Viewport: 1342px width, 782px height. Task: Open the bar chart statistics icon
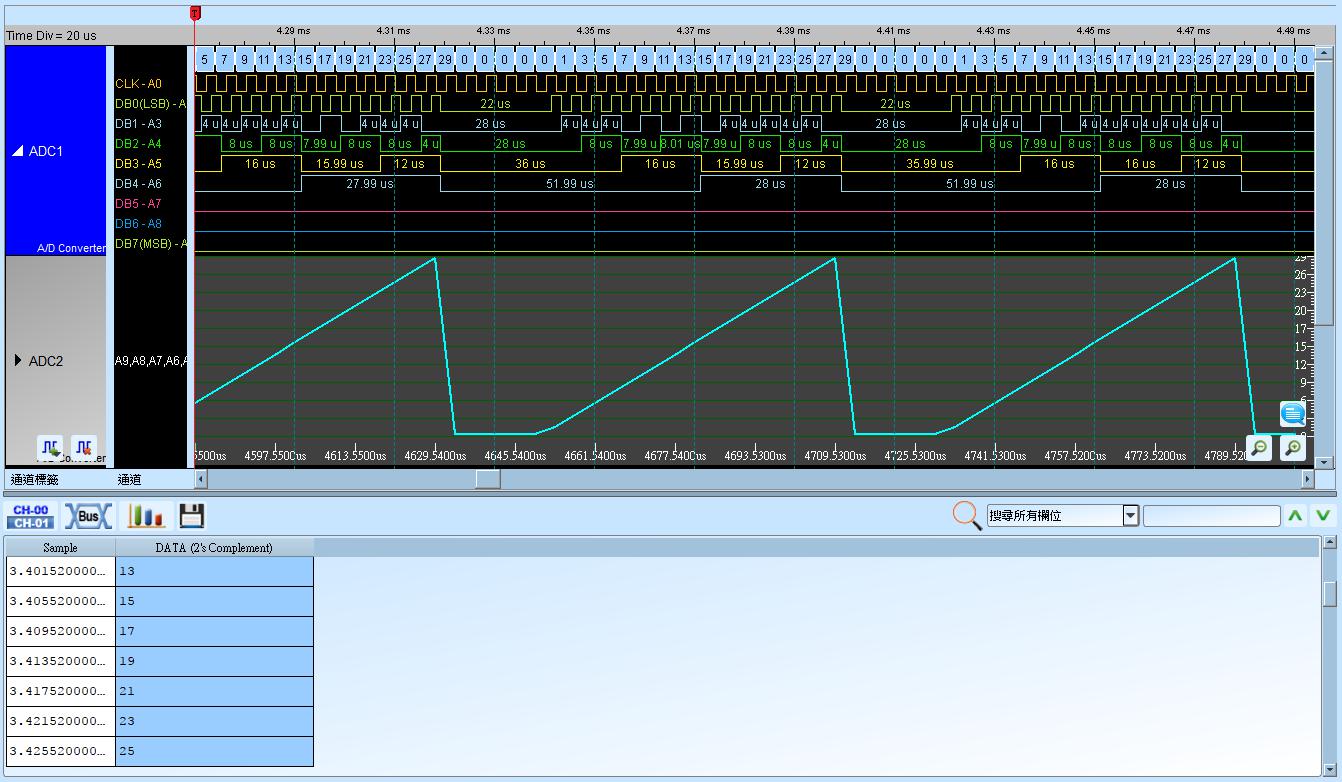(145, 516)
